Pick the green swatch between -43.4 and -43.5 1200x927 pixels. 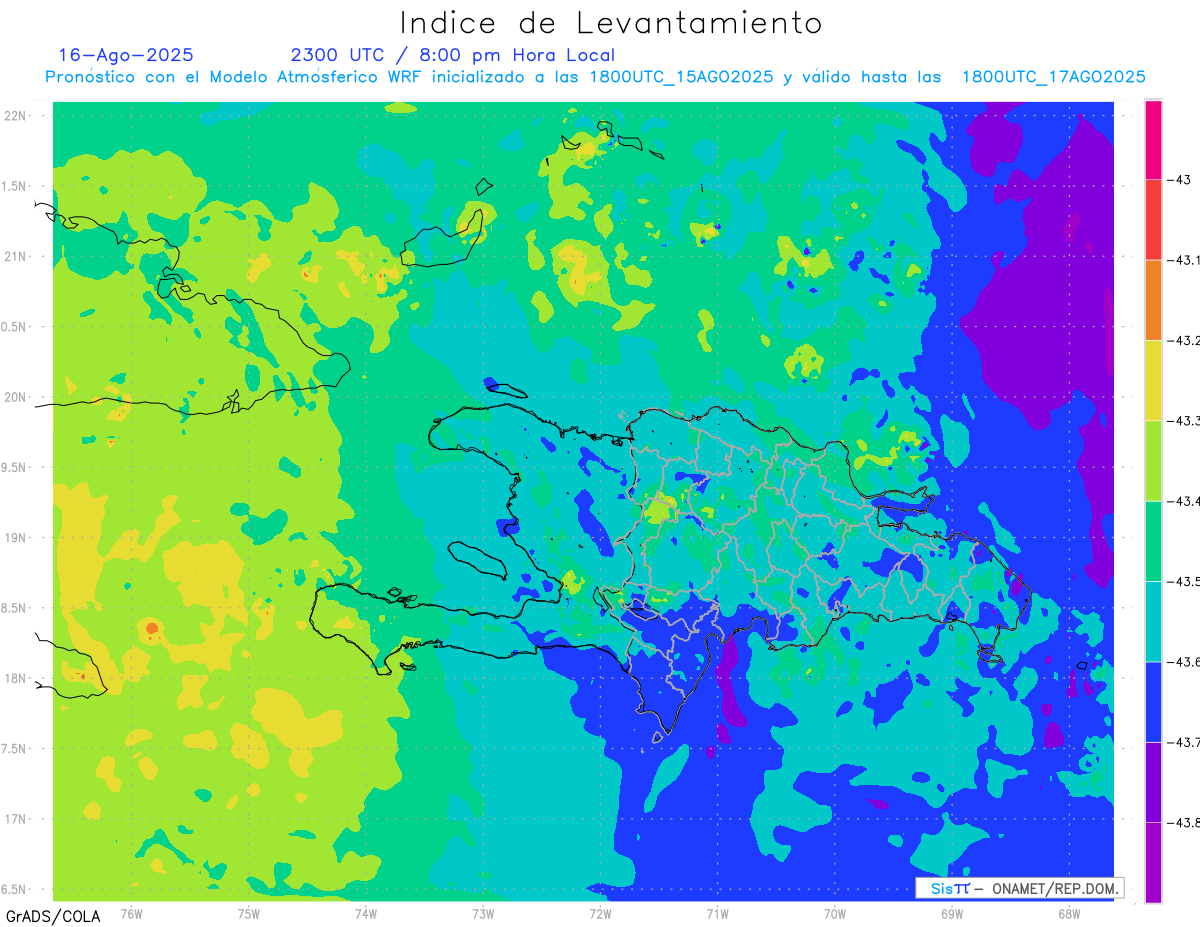tap(1153, 540)
